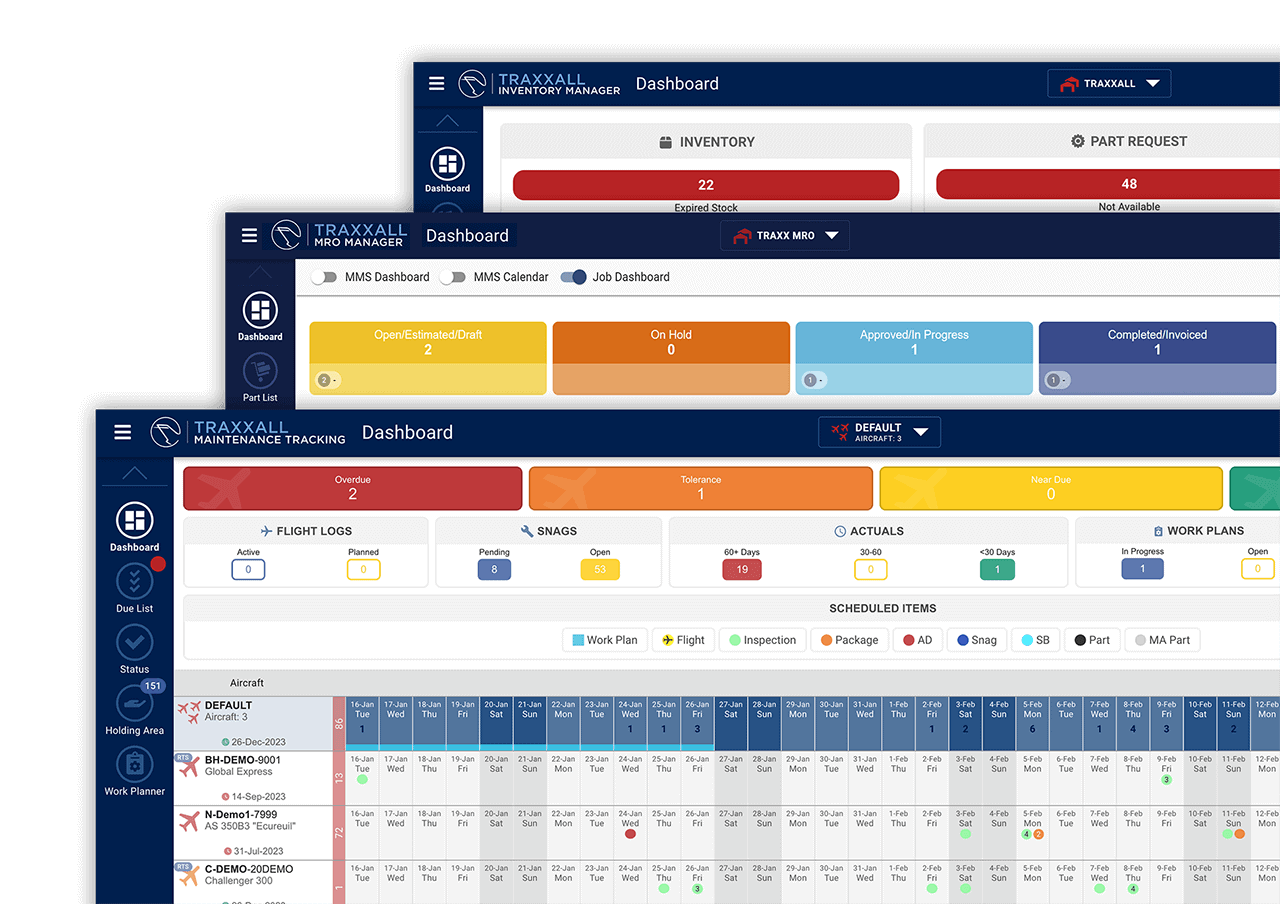Click <30 Days actuals count 1
This screenshot has width=1280, height=904.
pos(997,570)
